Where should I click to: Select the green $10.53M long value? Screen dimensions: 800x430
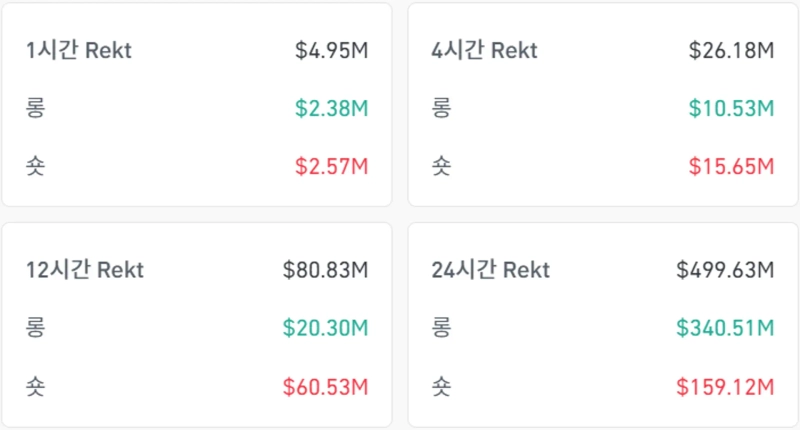coord(732,108)
